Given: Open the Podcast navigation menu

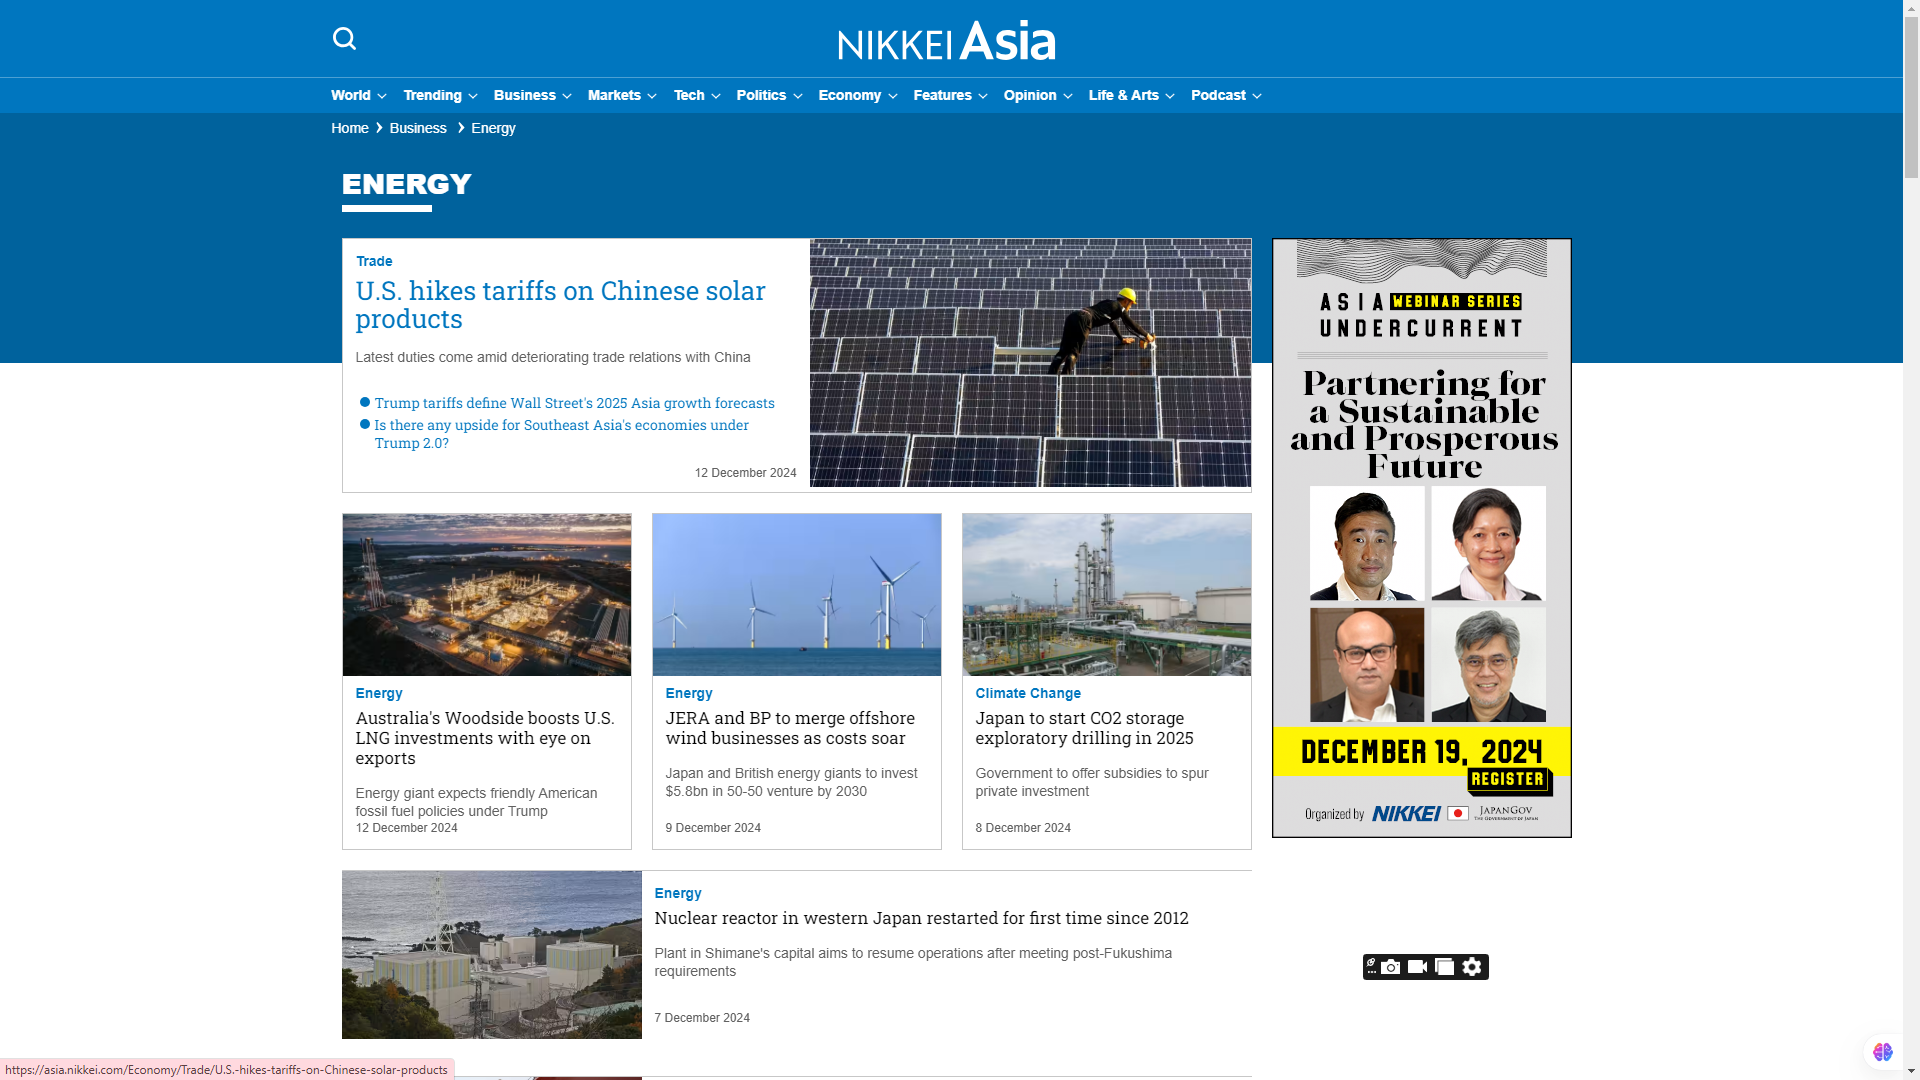Looking at the screenshot, I should [x=1225, y=95].
